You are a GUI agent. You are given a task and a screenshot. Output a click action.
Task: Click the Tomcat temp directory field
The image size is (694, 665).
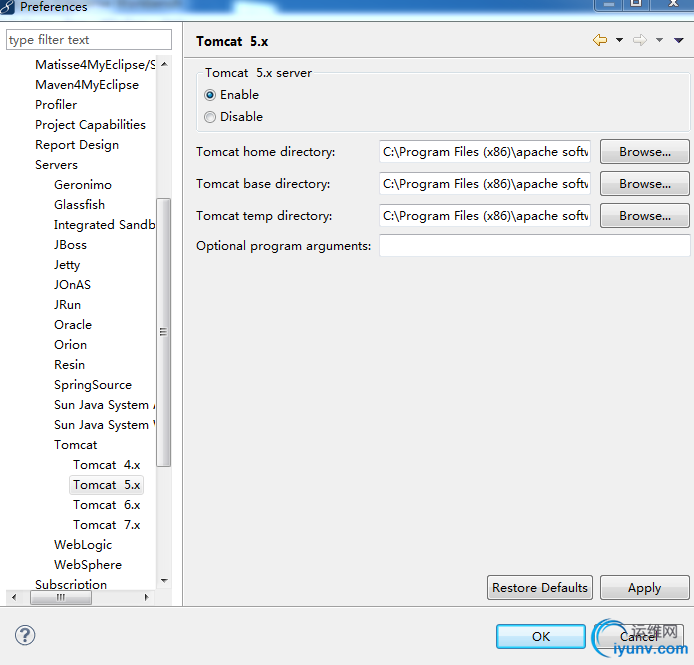coord(485,216)
